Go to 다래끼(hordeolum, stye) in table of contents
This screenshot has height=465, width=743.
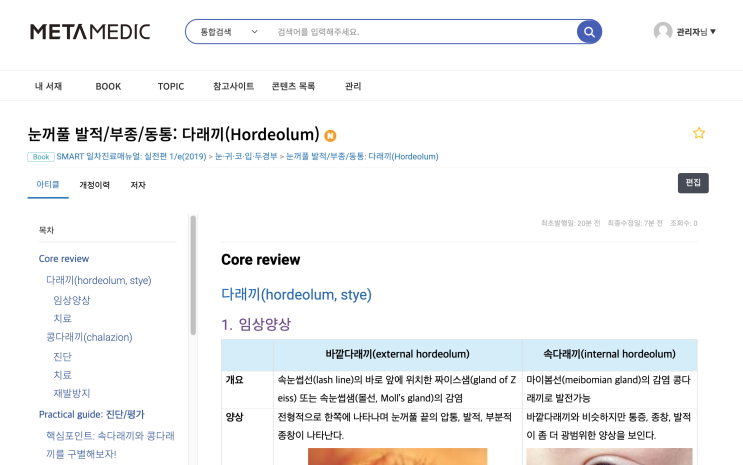[x=99, y=280]
